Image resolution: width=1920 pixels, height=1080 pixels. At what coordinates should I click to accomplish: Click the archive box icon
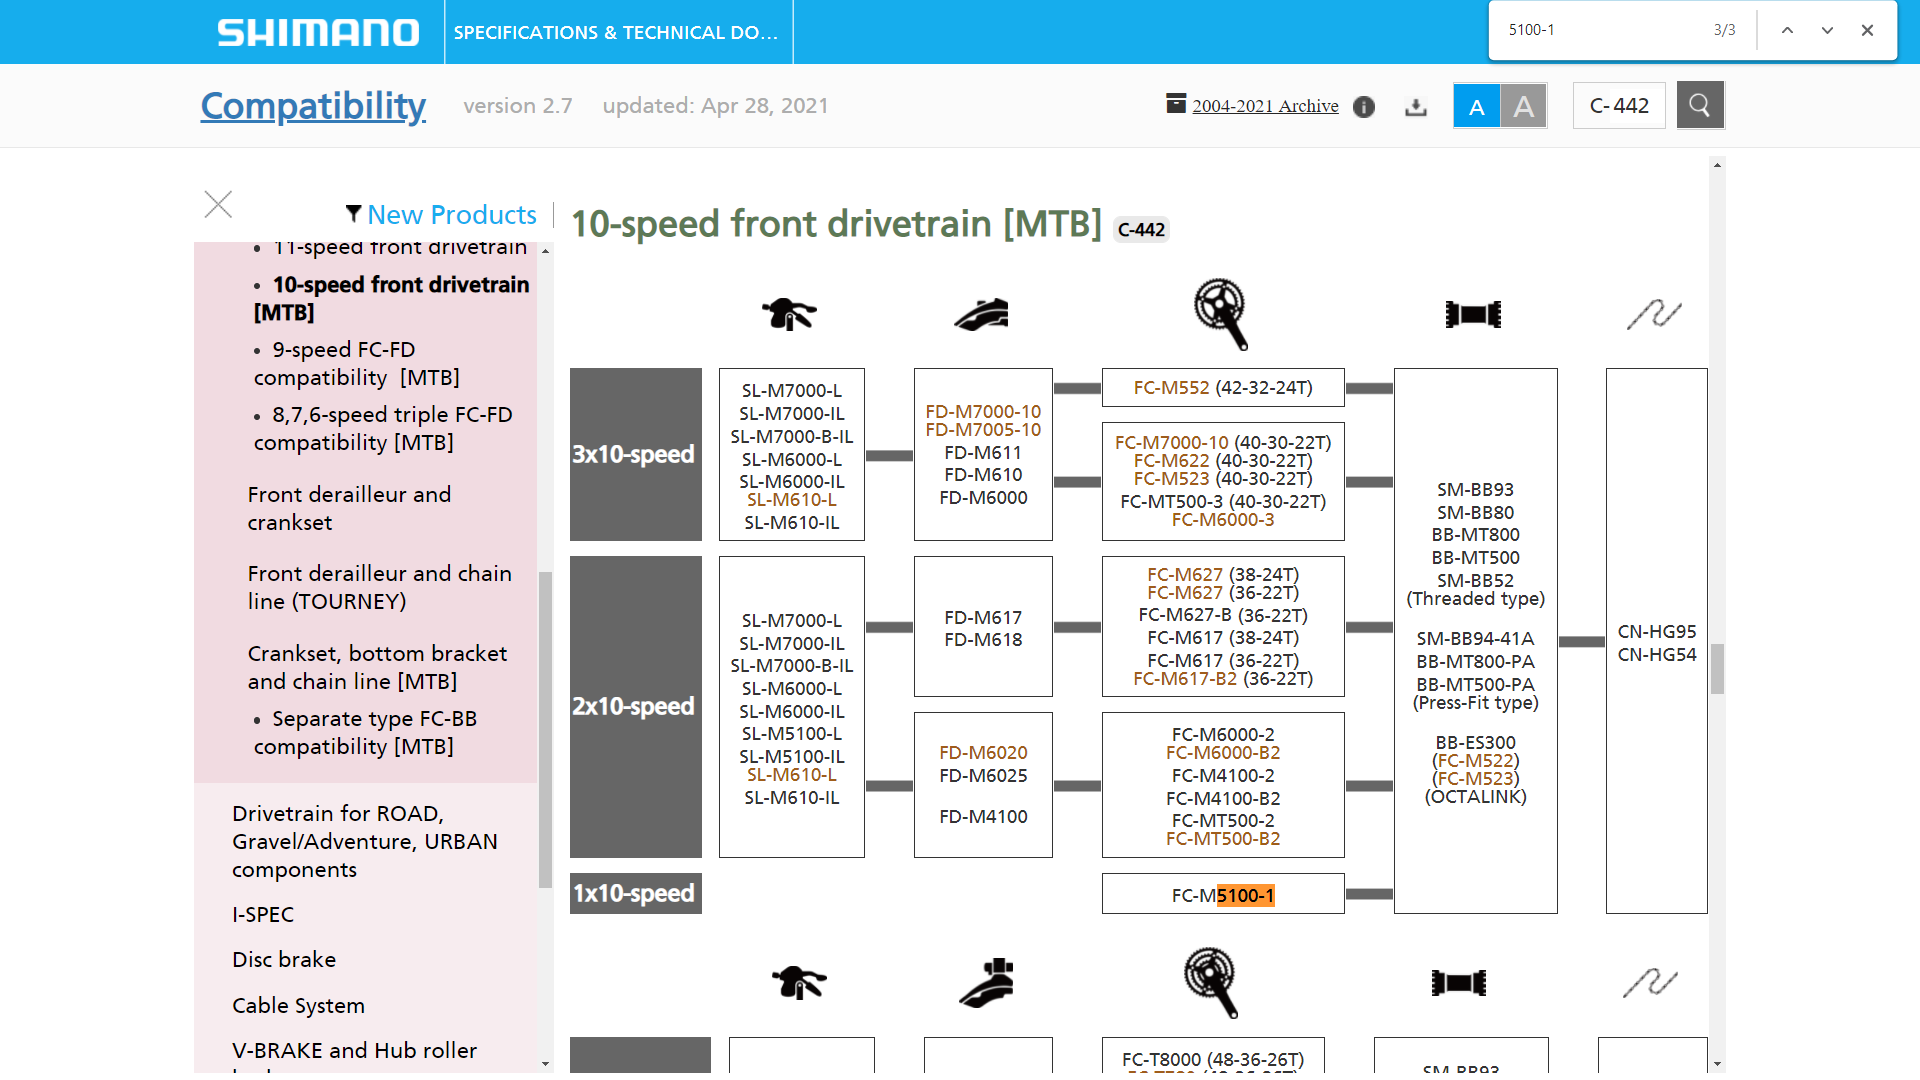1176,103
